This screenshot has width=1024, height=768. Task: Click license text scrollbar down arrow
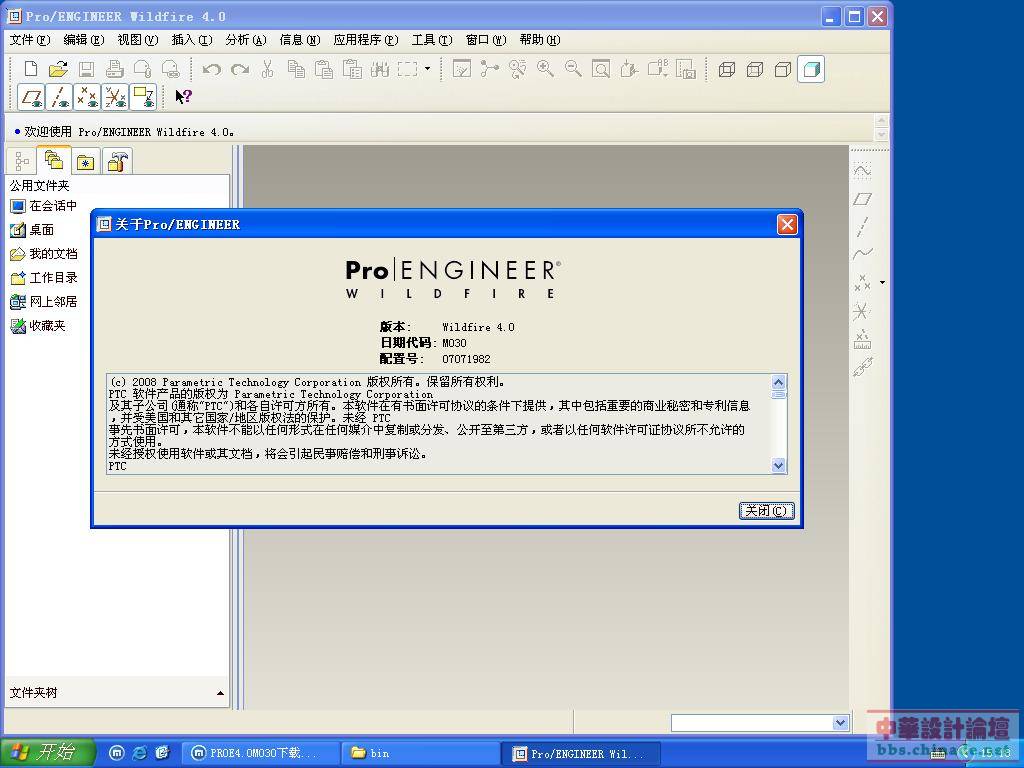[778, 465]
